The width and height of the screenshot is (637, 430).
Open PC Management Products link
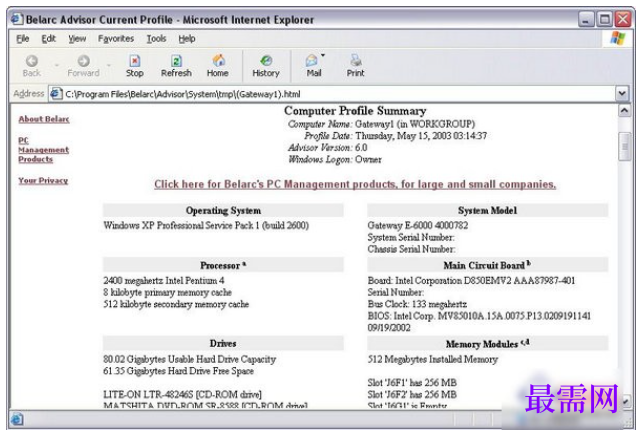coord(43,150)
